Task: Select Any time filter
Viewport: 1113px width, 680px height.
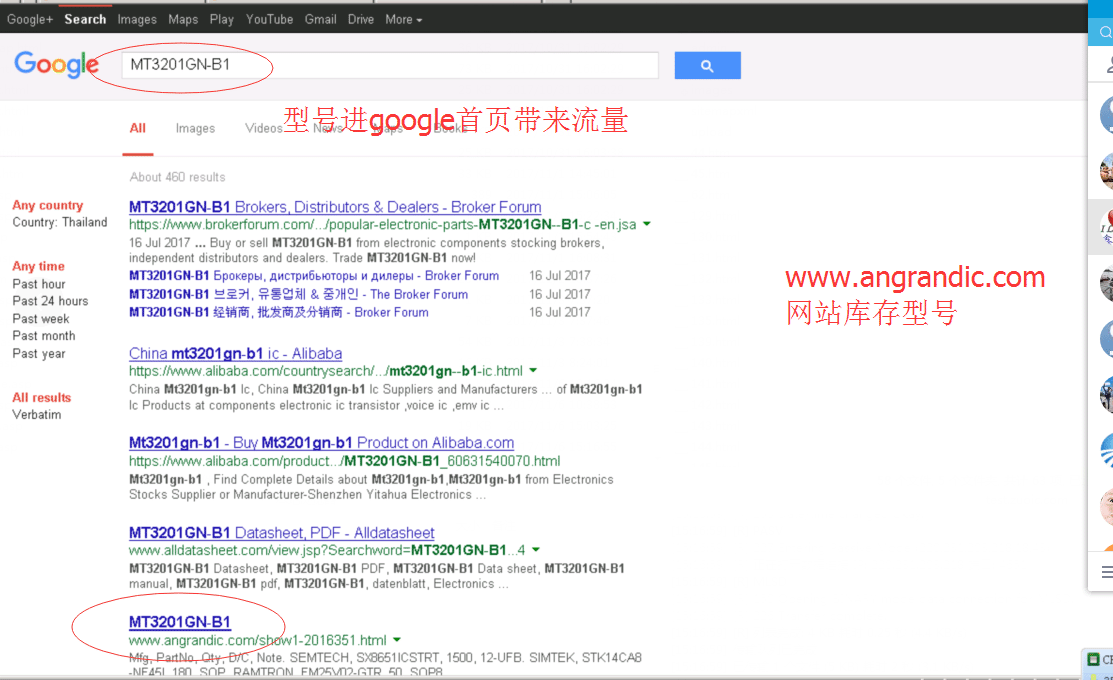Action: [x=38, y=266]
